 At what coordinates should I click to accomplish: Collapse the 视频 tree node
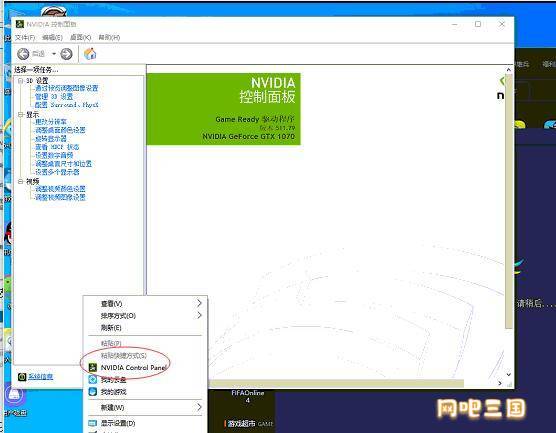pos(21,181)
